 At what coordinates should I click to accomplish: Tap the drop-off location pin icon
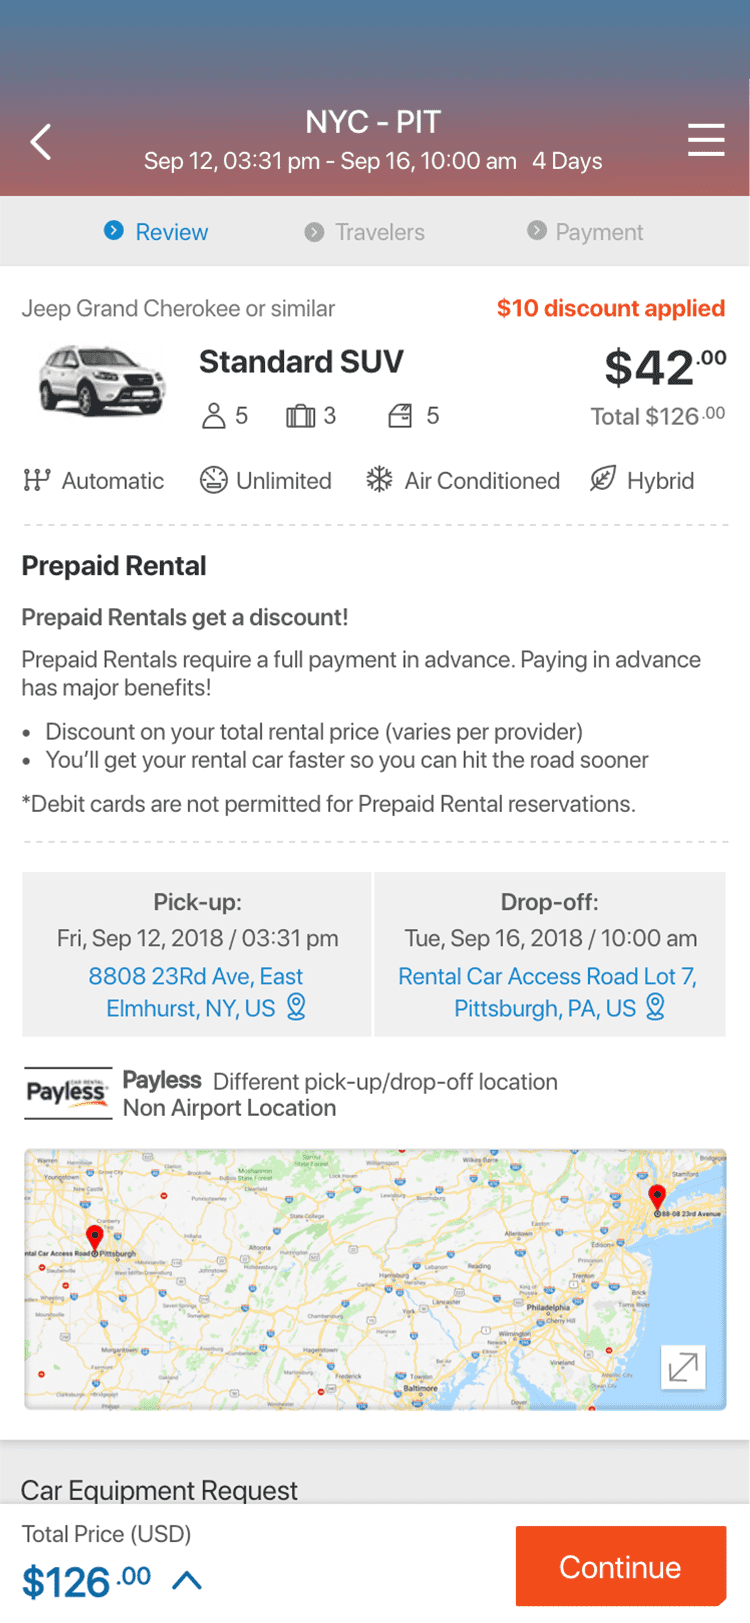tap(655, 1007)
